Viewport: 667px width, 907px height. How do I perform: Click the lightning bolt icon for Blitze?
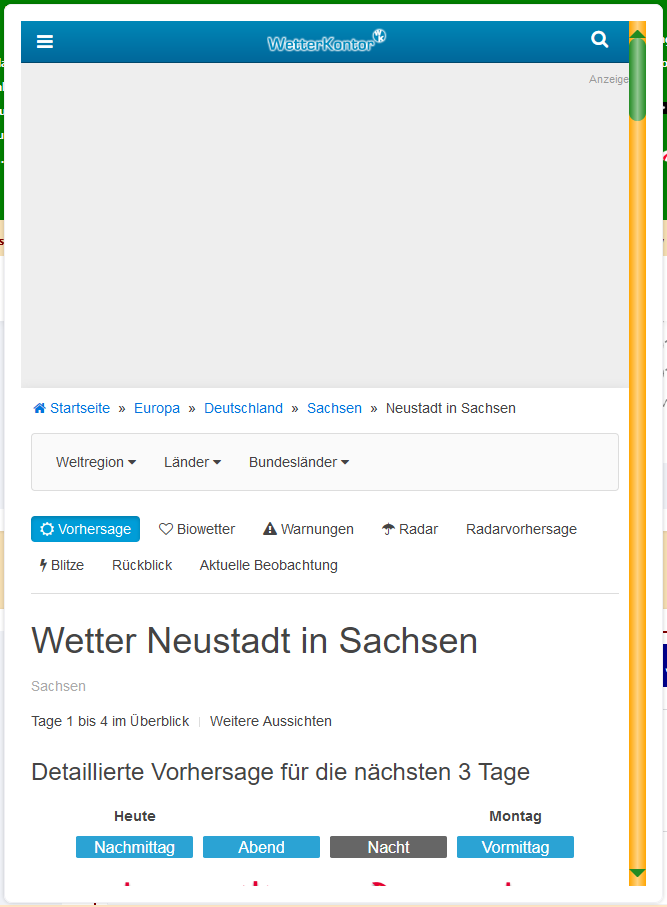43,565
